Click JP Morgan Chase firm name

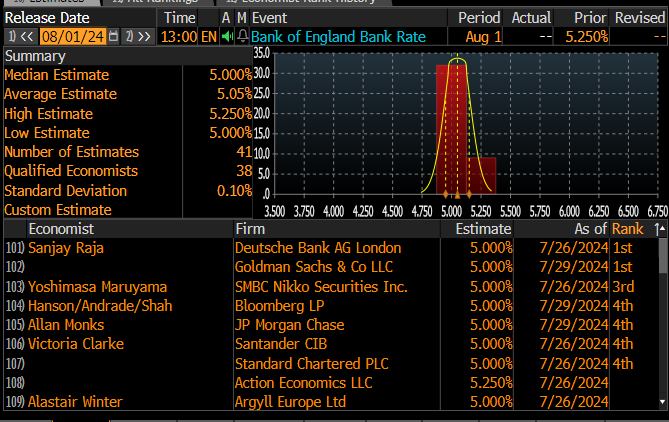pyautogui.click(x=290, y=325)
